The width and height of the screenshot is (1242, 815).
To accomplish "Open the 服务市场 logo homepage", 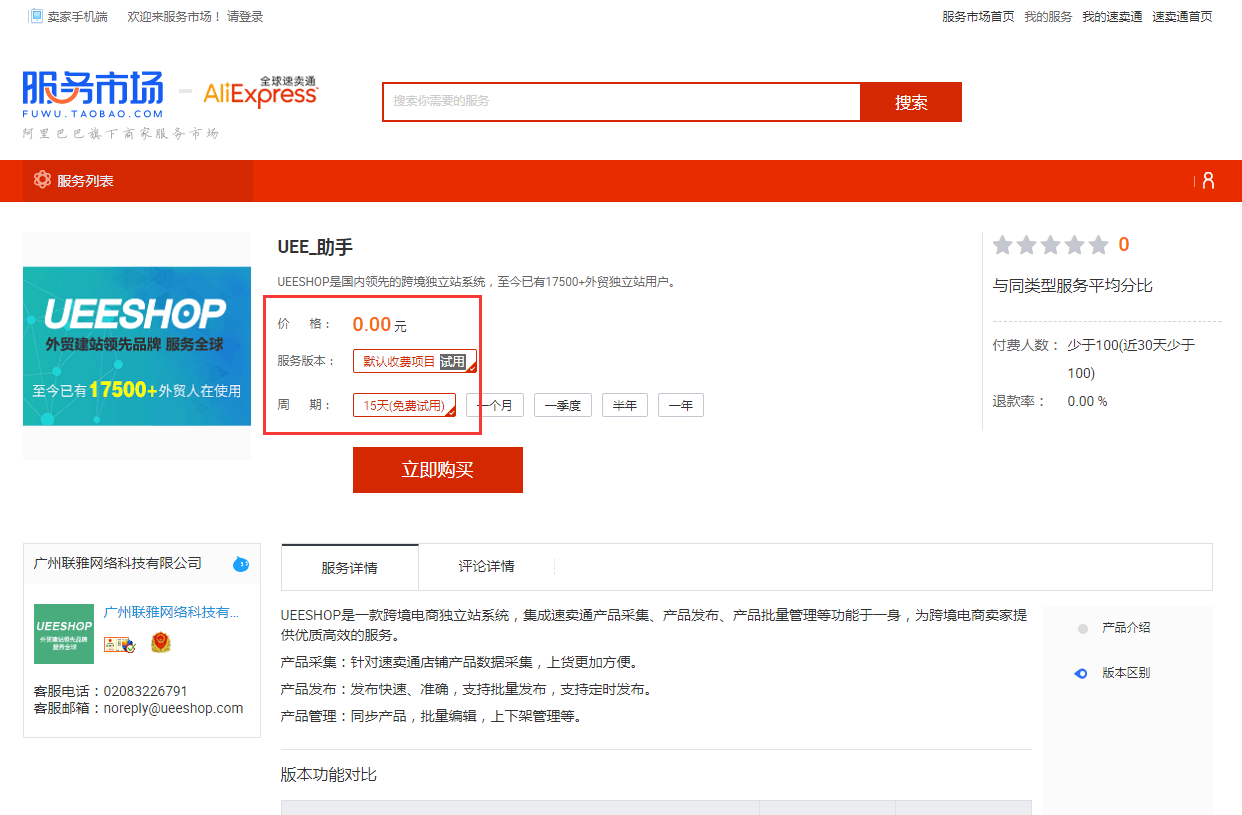I will (93, 95).
